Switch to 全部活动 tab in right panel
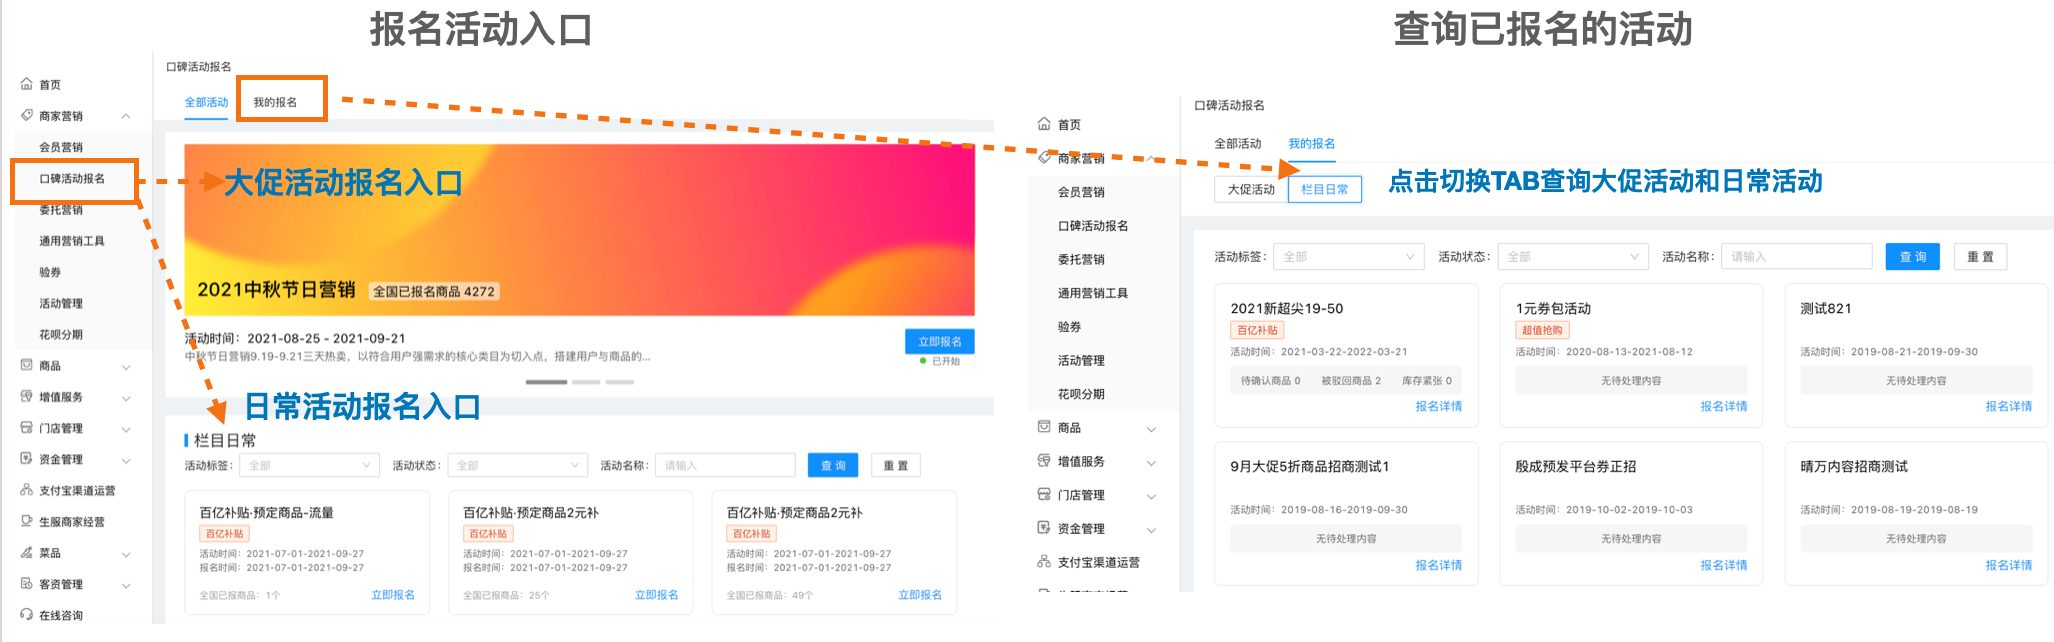Screen dimensions: 2054x642 (1238, 144)
